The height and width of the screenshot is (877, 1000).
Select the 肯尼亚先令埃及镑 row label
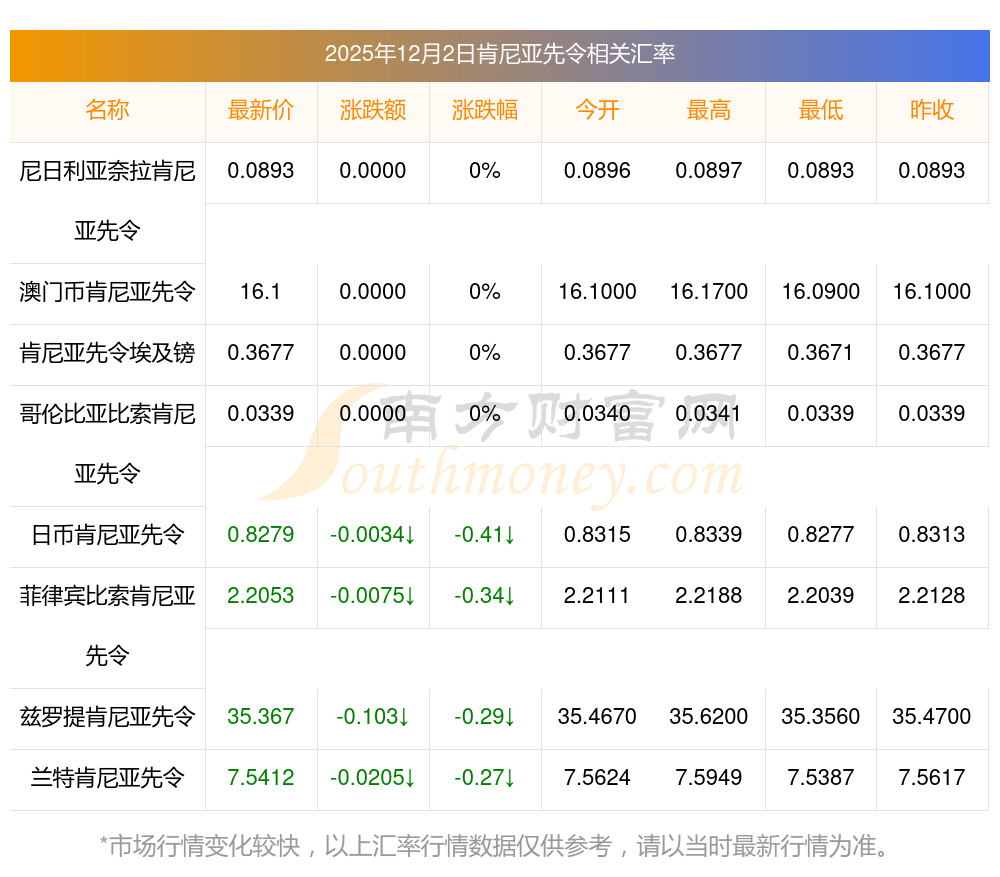[x=107, y=353]
